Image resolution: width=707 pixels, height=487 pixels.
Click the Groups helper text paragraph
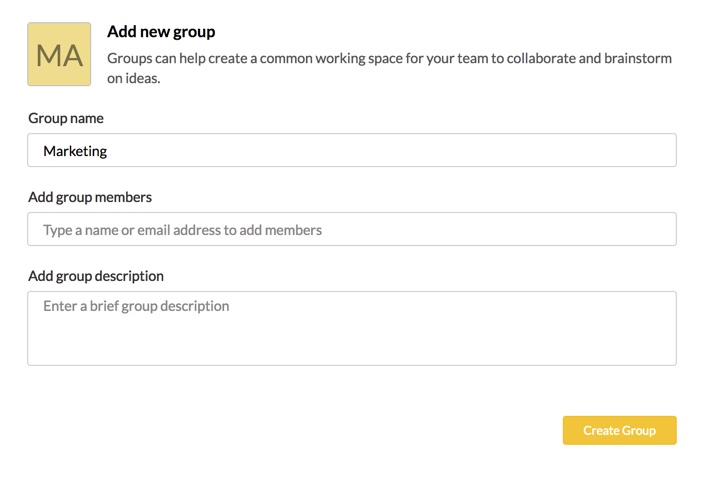point(389,58)
